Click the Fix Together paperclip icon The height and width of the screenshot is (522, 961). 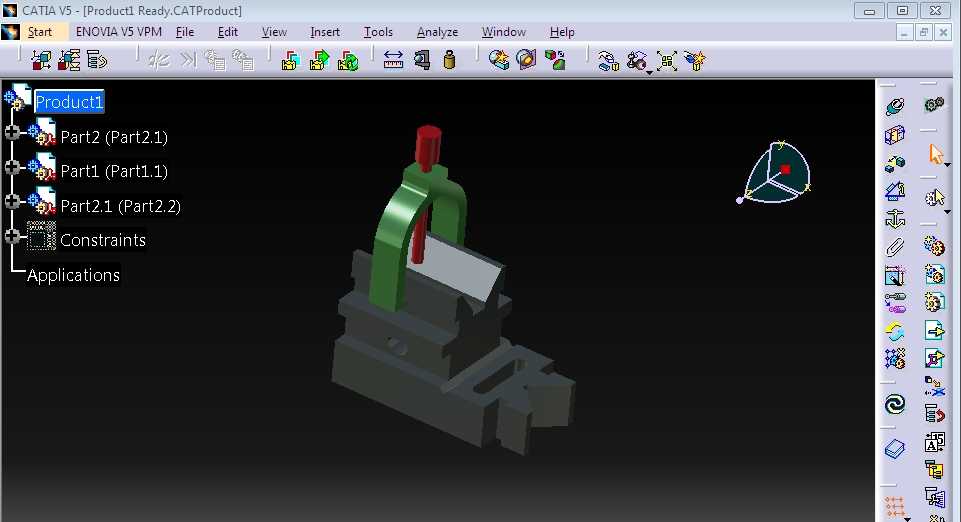(x=895, y=247)
